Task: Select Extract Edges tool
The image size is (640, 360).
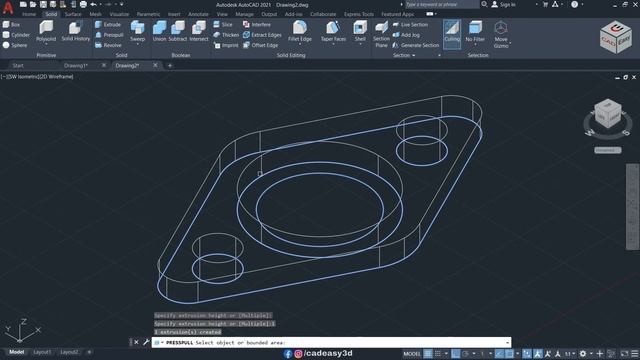Action: (262, 35)
